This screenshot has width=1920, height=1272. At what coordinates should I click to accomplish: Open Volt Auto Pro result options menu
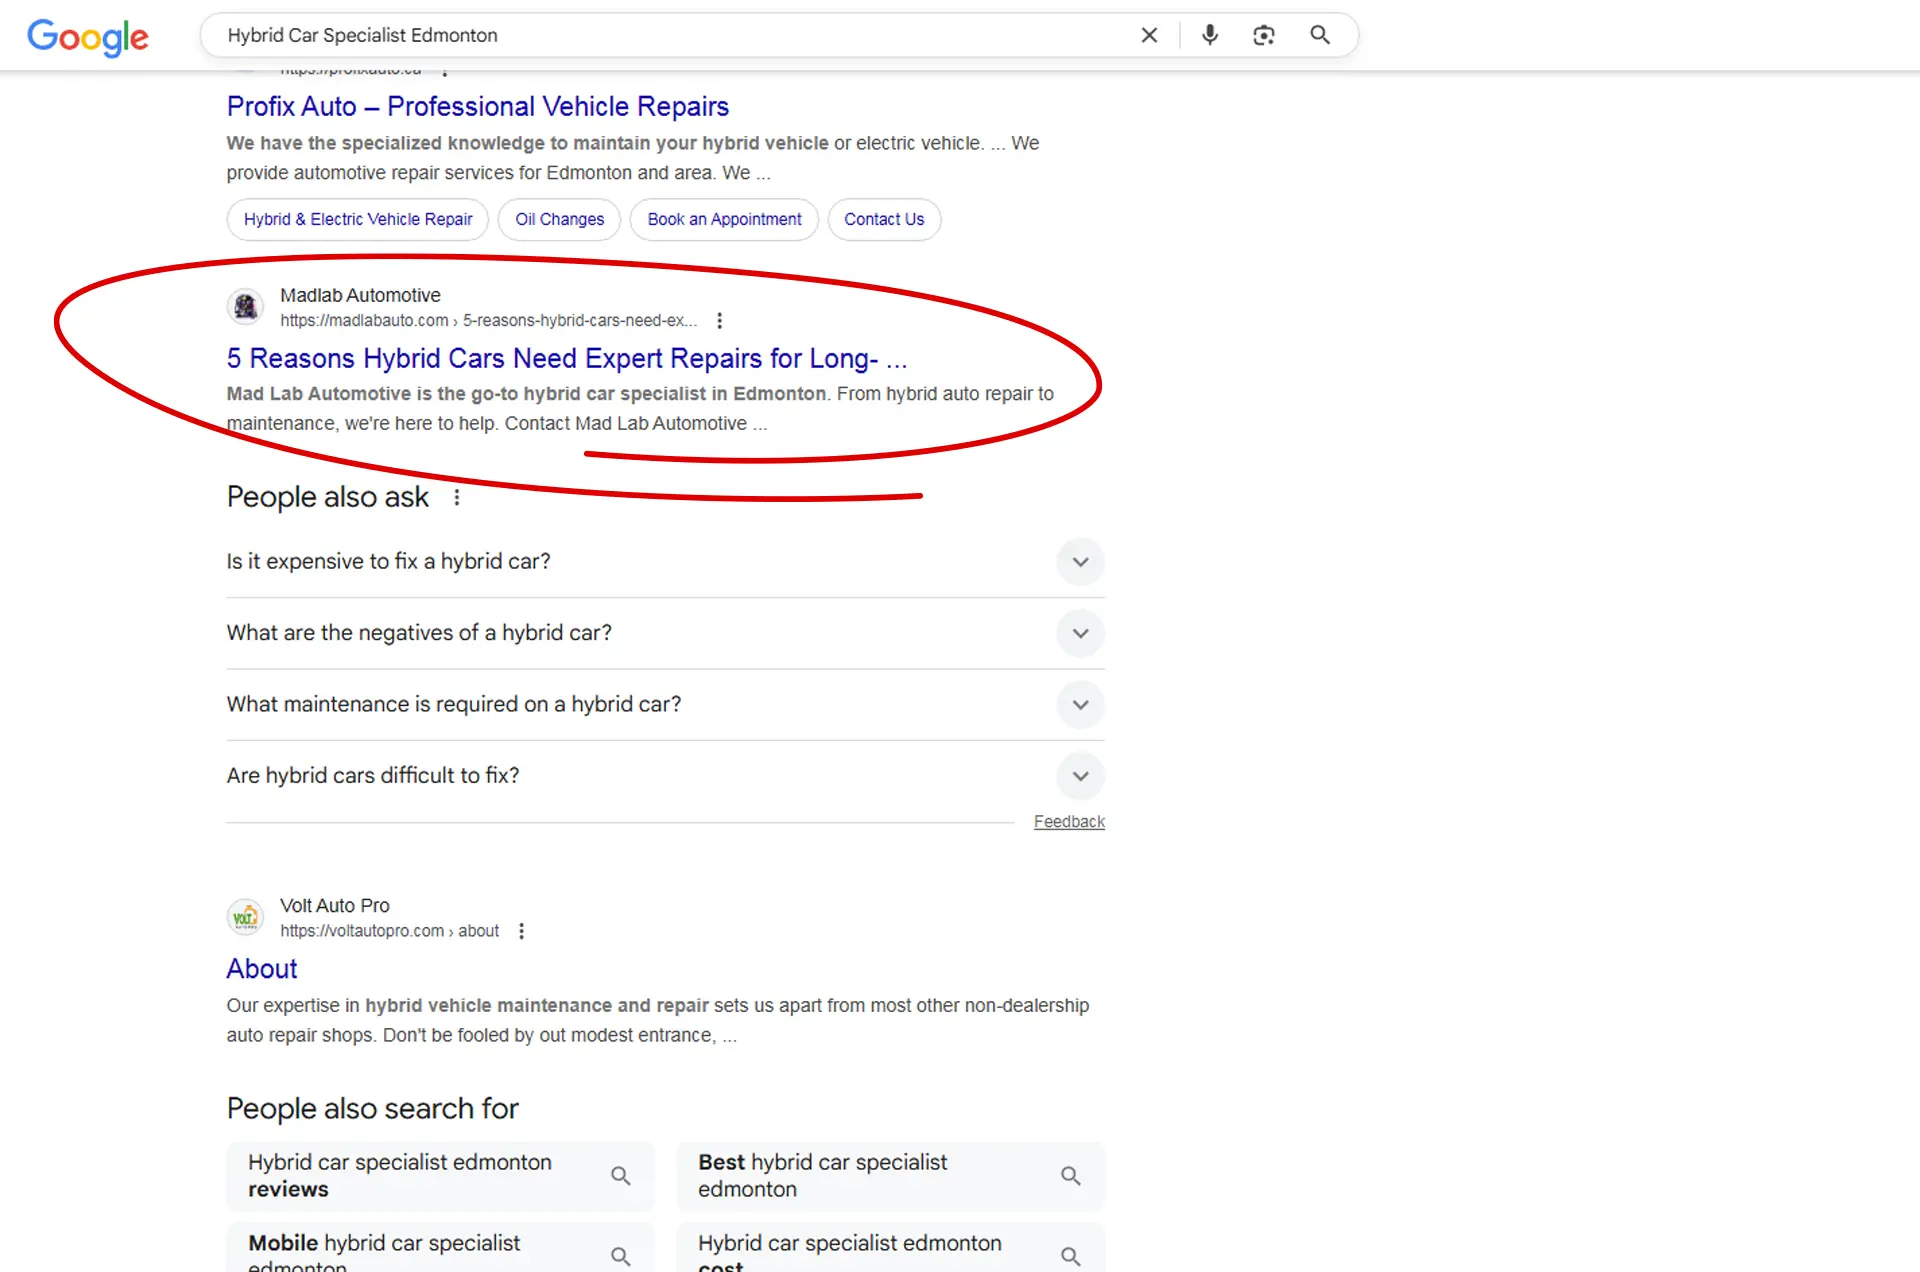[x=521, y=931]
